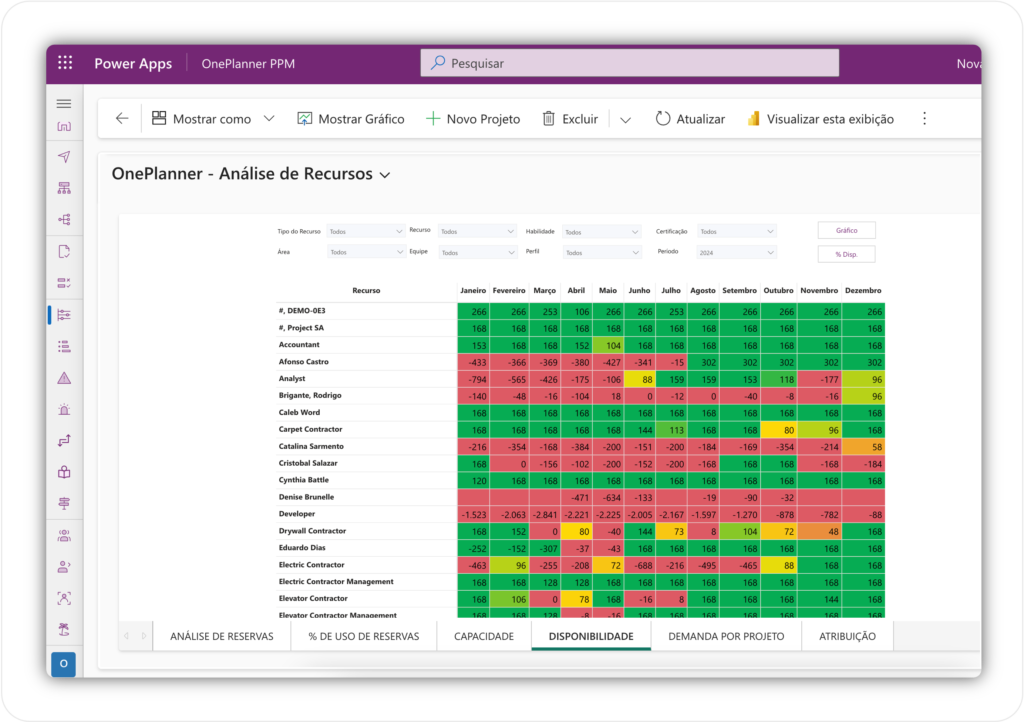Open the signpost sidebar icon
Image resolution: width=1024 pixels, height=722 pixels.
(64, 503)
